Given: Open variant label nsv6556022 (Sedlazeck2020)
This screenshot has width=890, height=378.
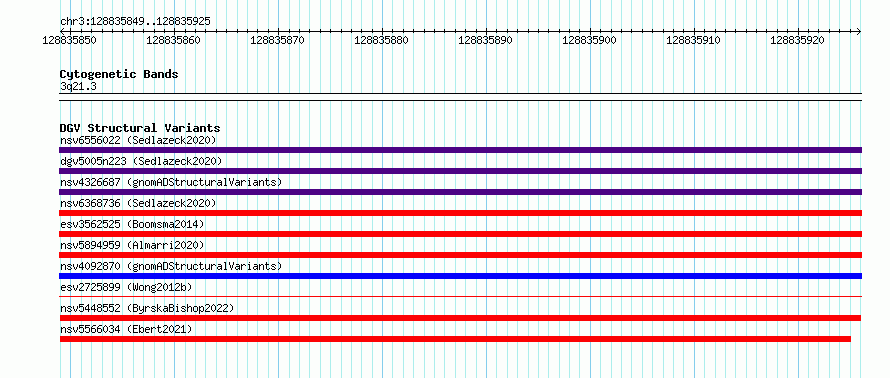Looking at the screenshot, I should [138, 140].
